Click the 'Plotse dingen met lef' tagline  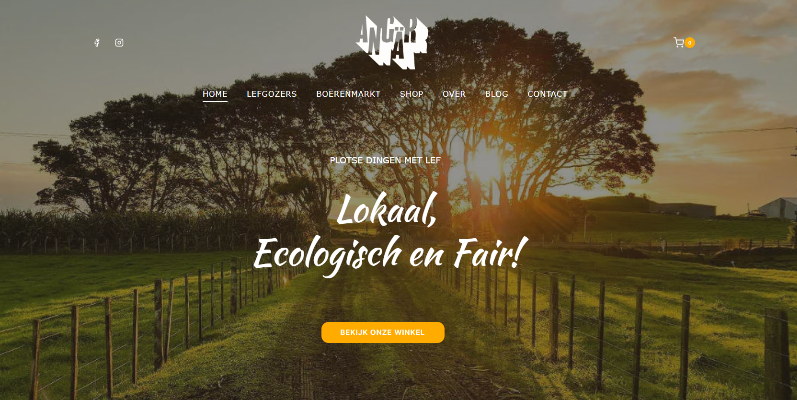pyautogui.click(x=385, y=160)
